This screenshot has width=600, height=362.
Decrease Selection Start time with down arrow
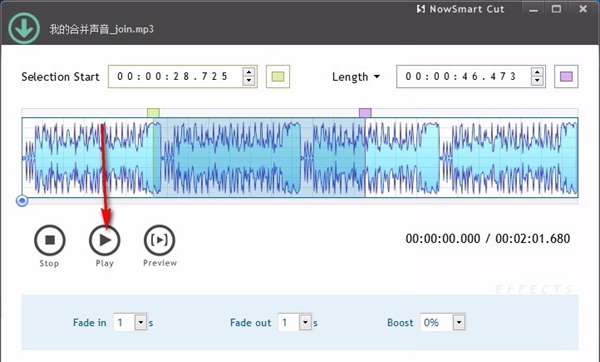249,81
